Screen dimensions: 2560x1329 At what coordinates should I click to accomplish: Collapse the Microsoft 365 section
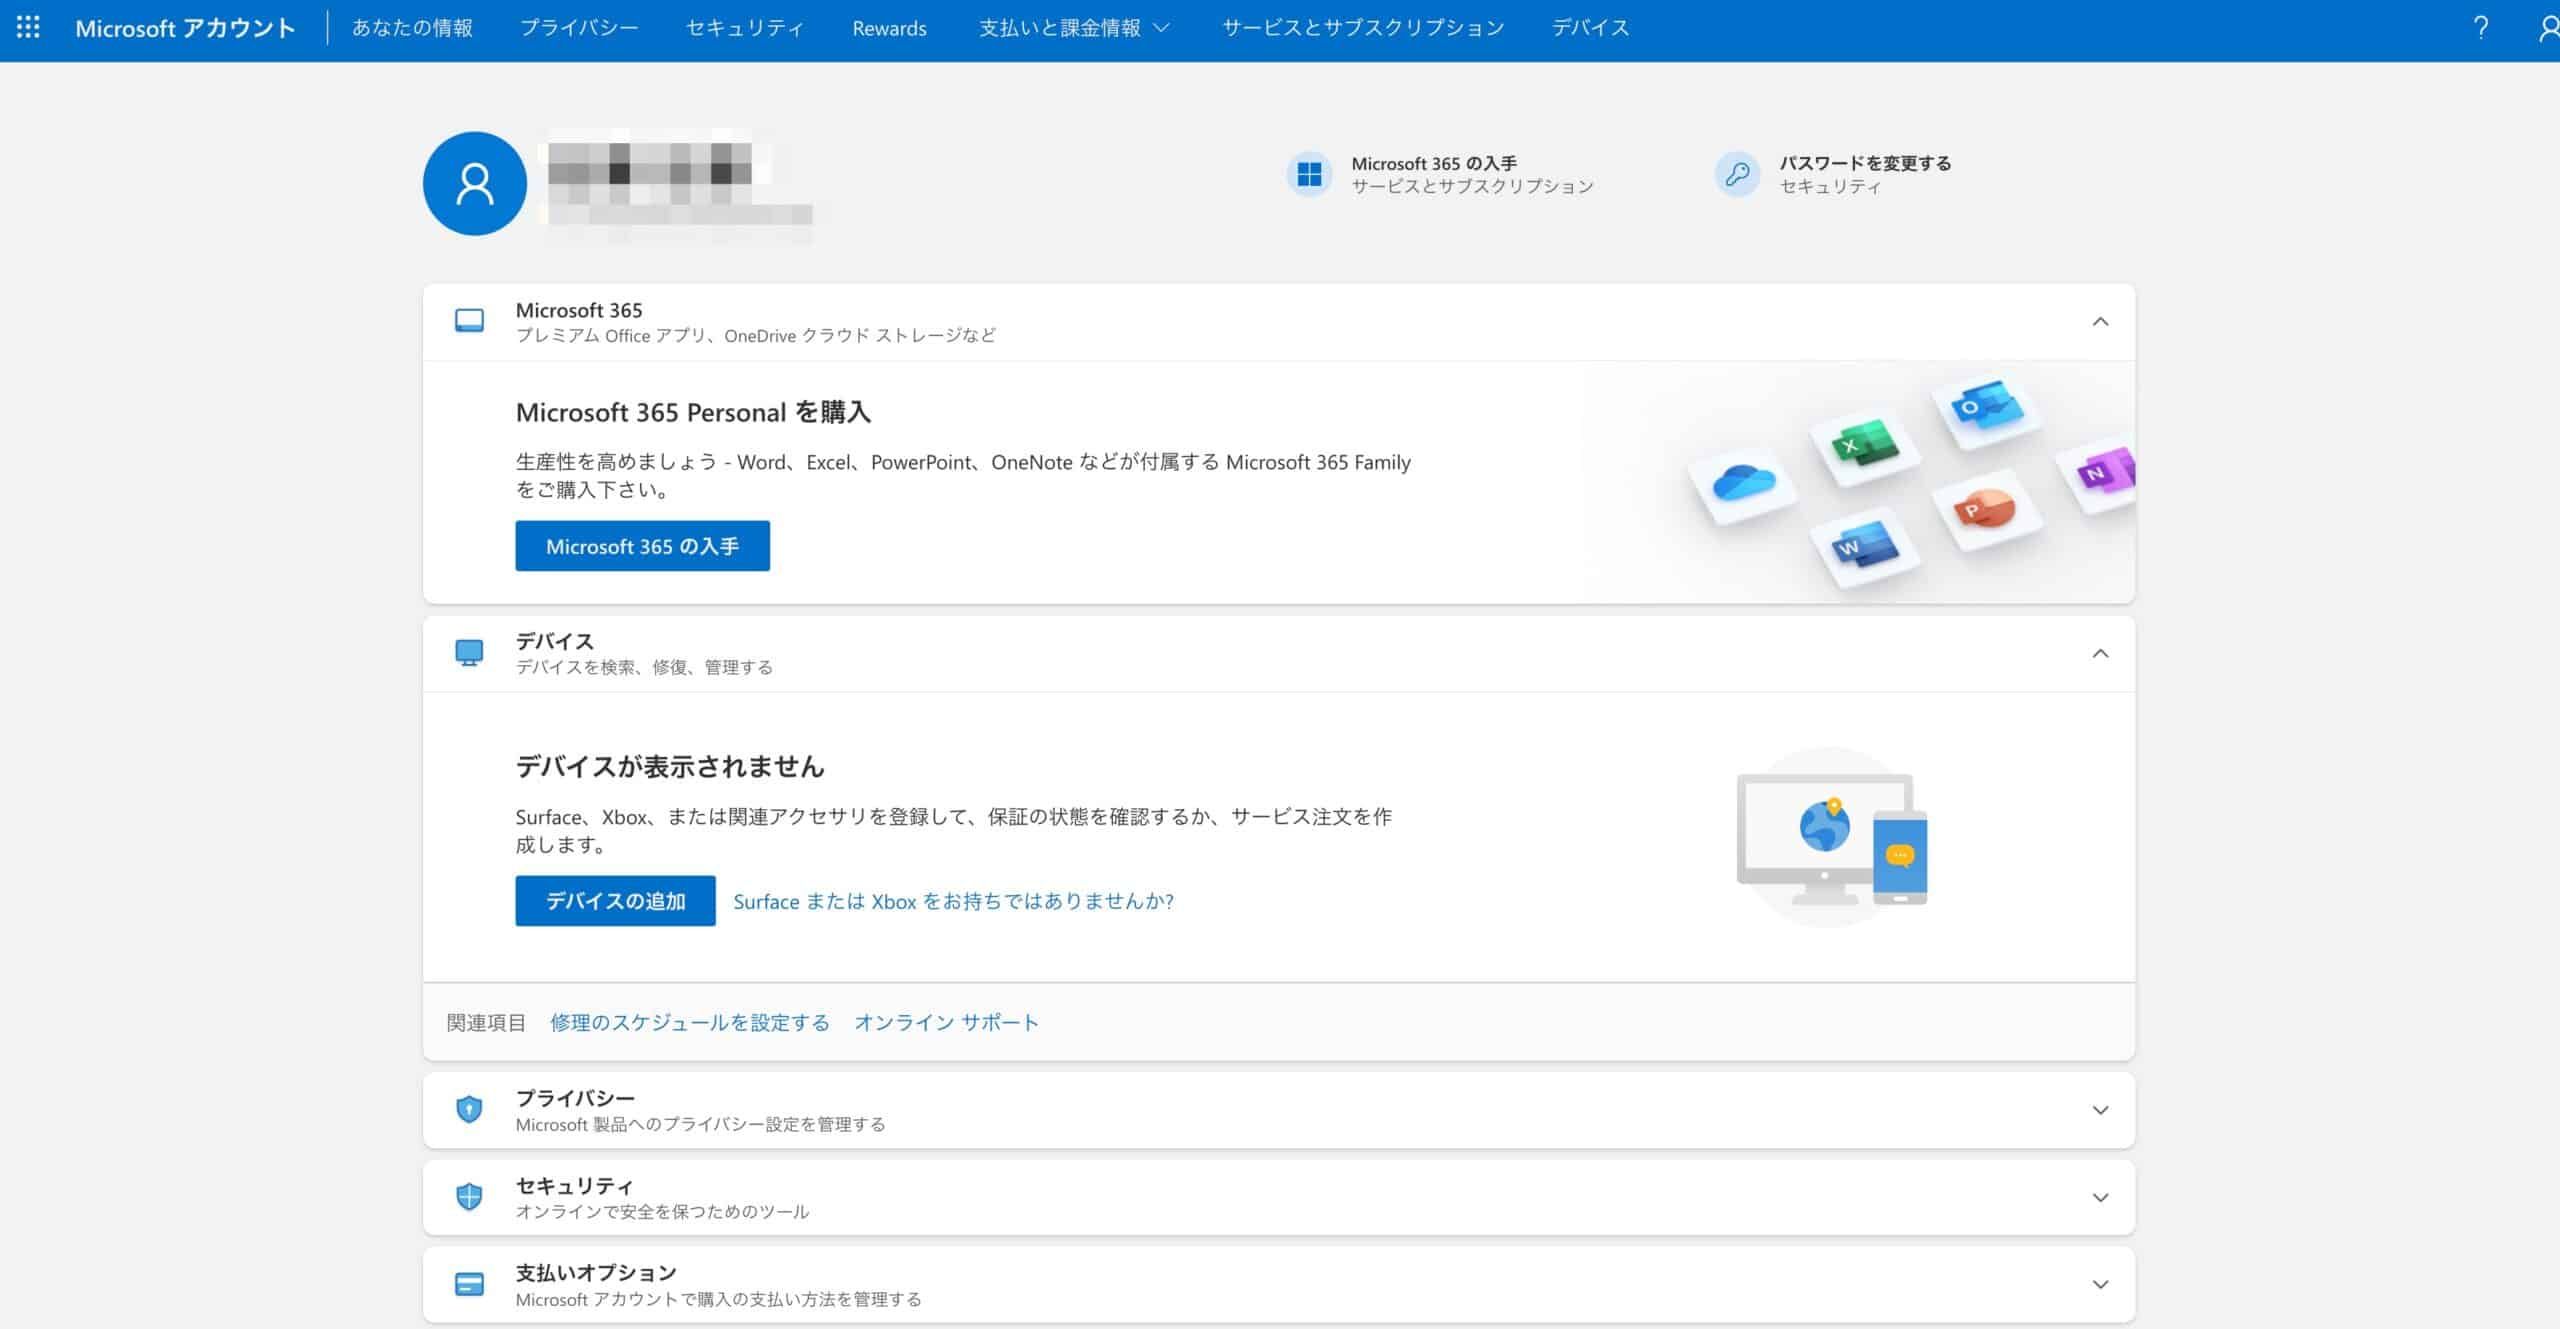pos(2100,321)
